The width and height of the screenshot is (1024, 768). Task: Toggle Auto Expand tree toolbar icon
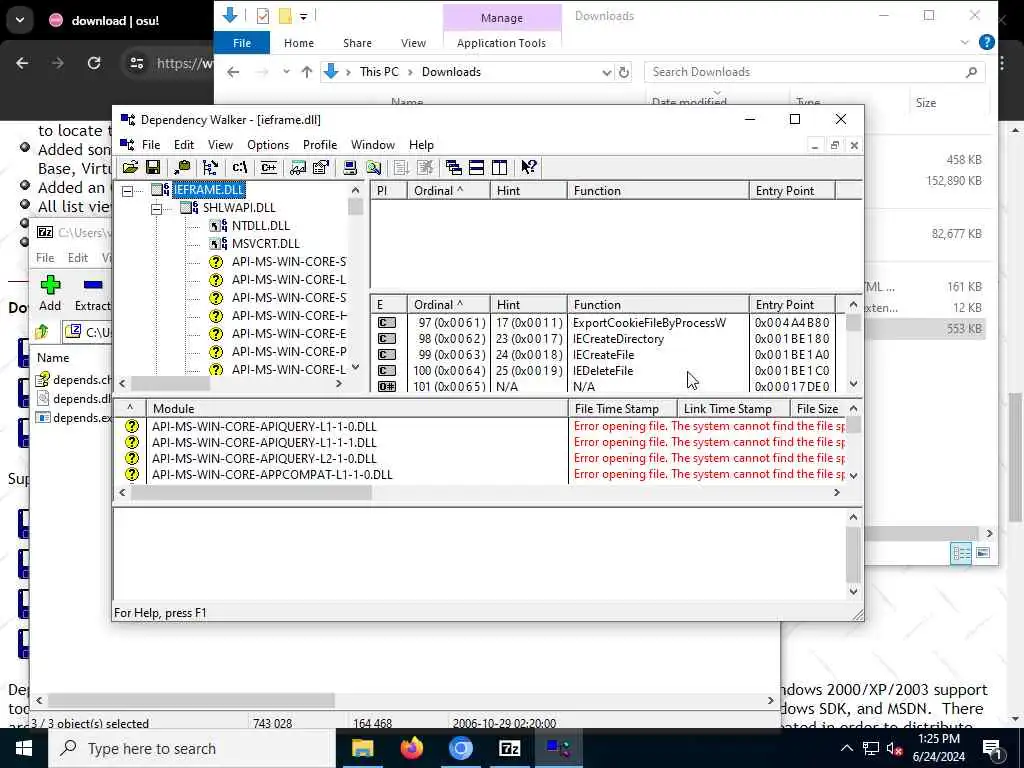[x=210, y=168]
